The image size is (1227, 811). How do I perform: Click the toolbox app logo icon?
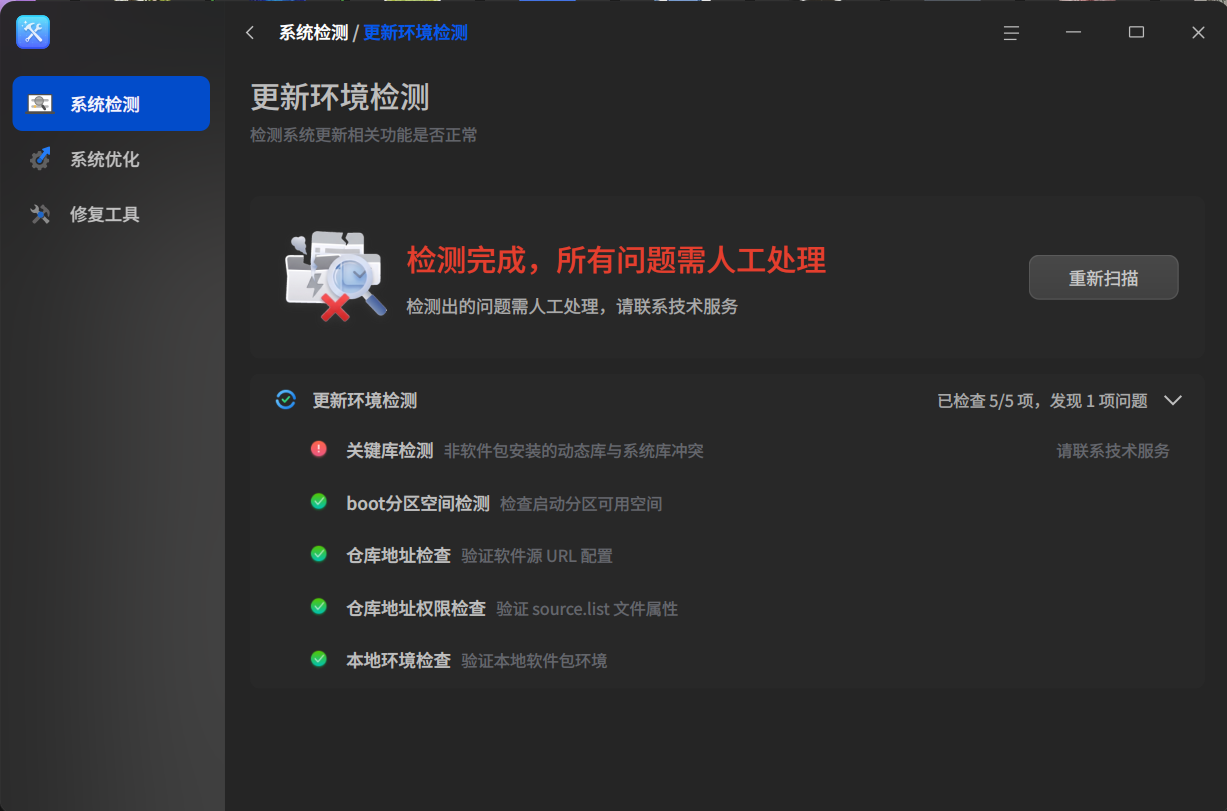coord(33,32)
